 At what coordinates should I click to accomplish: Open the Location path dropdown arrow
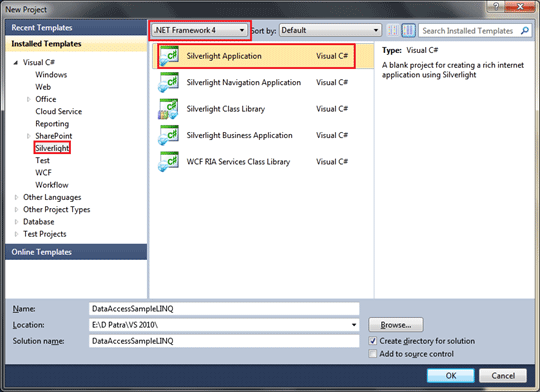[x=354, y=325]
